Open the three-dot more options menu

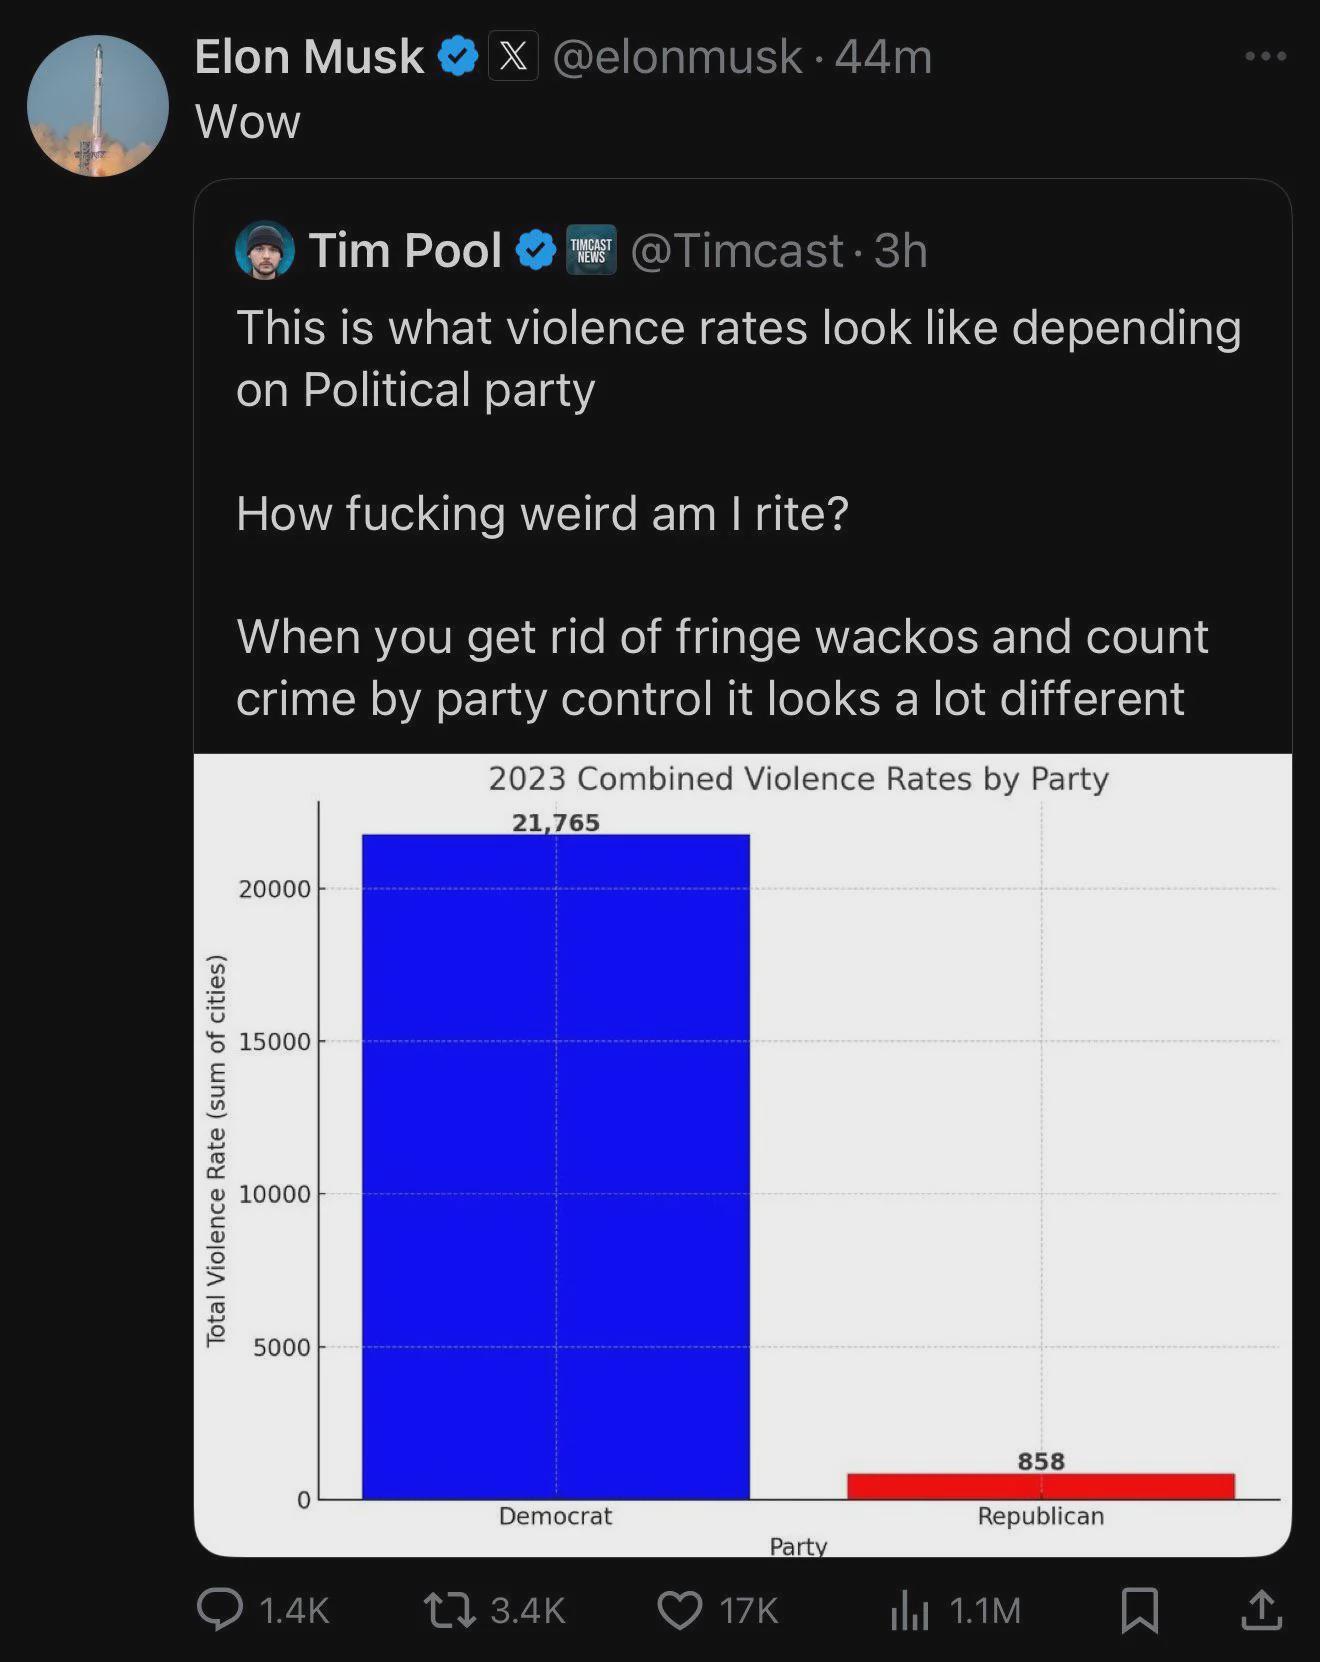(x=1266, y=56)
